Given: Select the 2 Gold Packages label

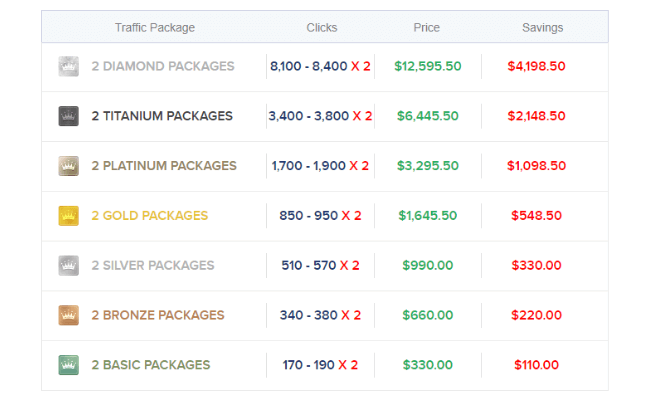Looking at the screenshot, I should tap(150, 216).
